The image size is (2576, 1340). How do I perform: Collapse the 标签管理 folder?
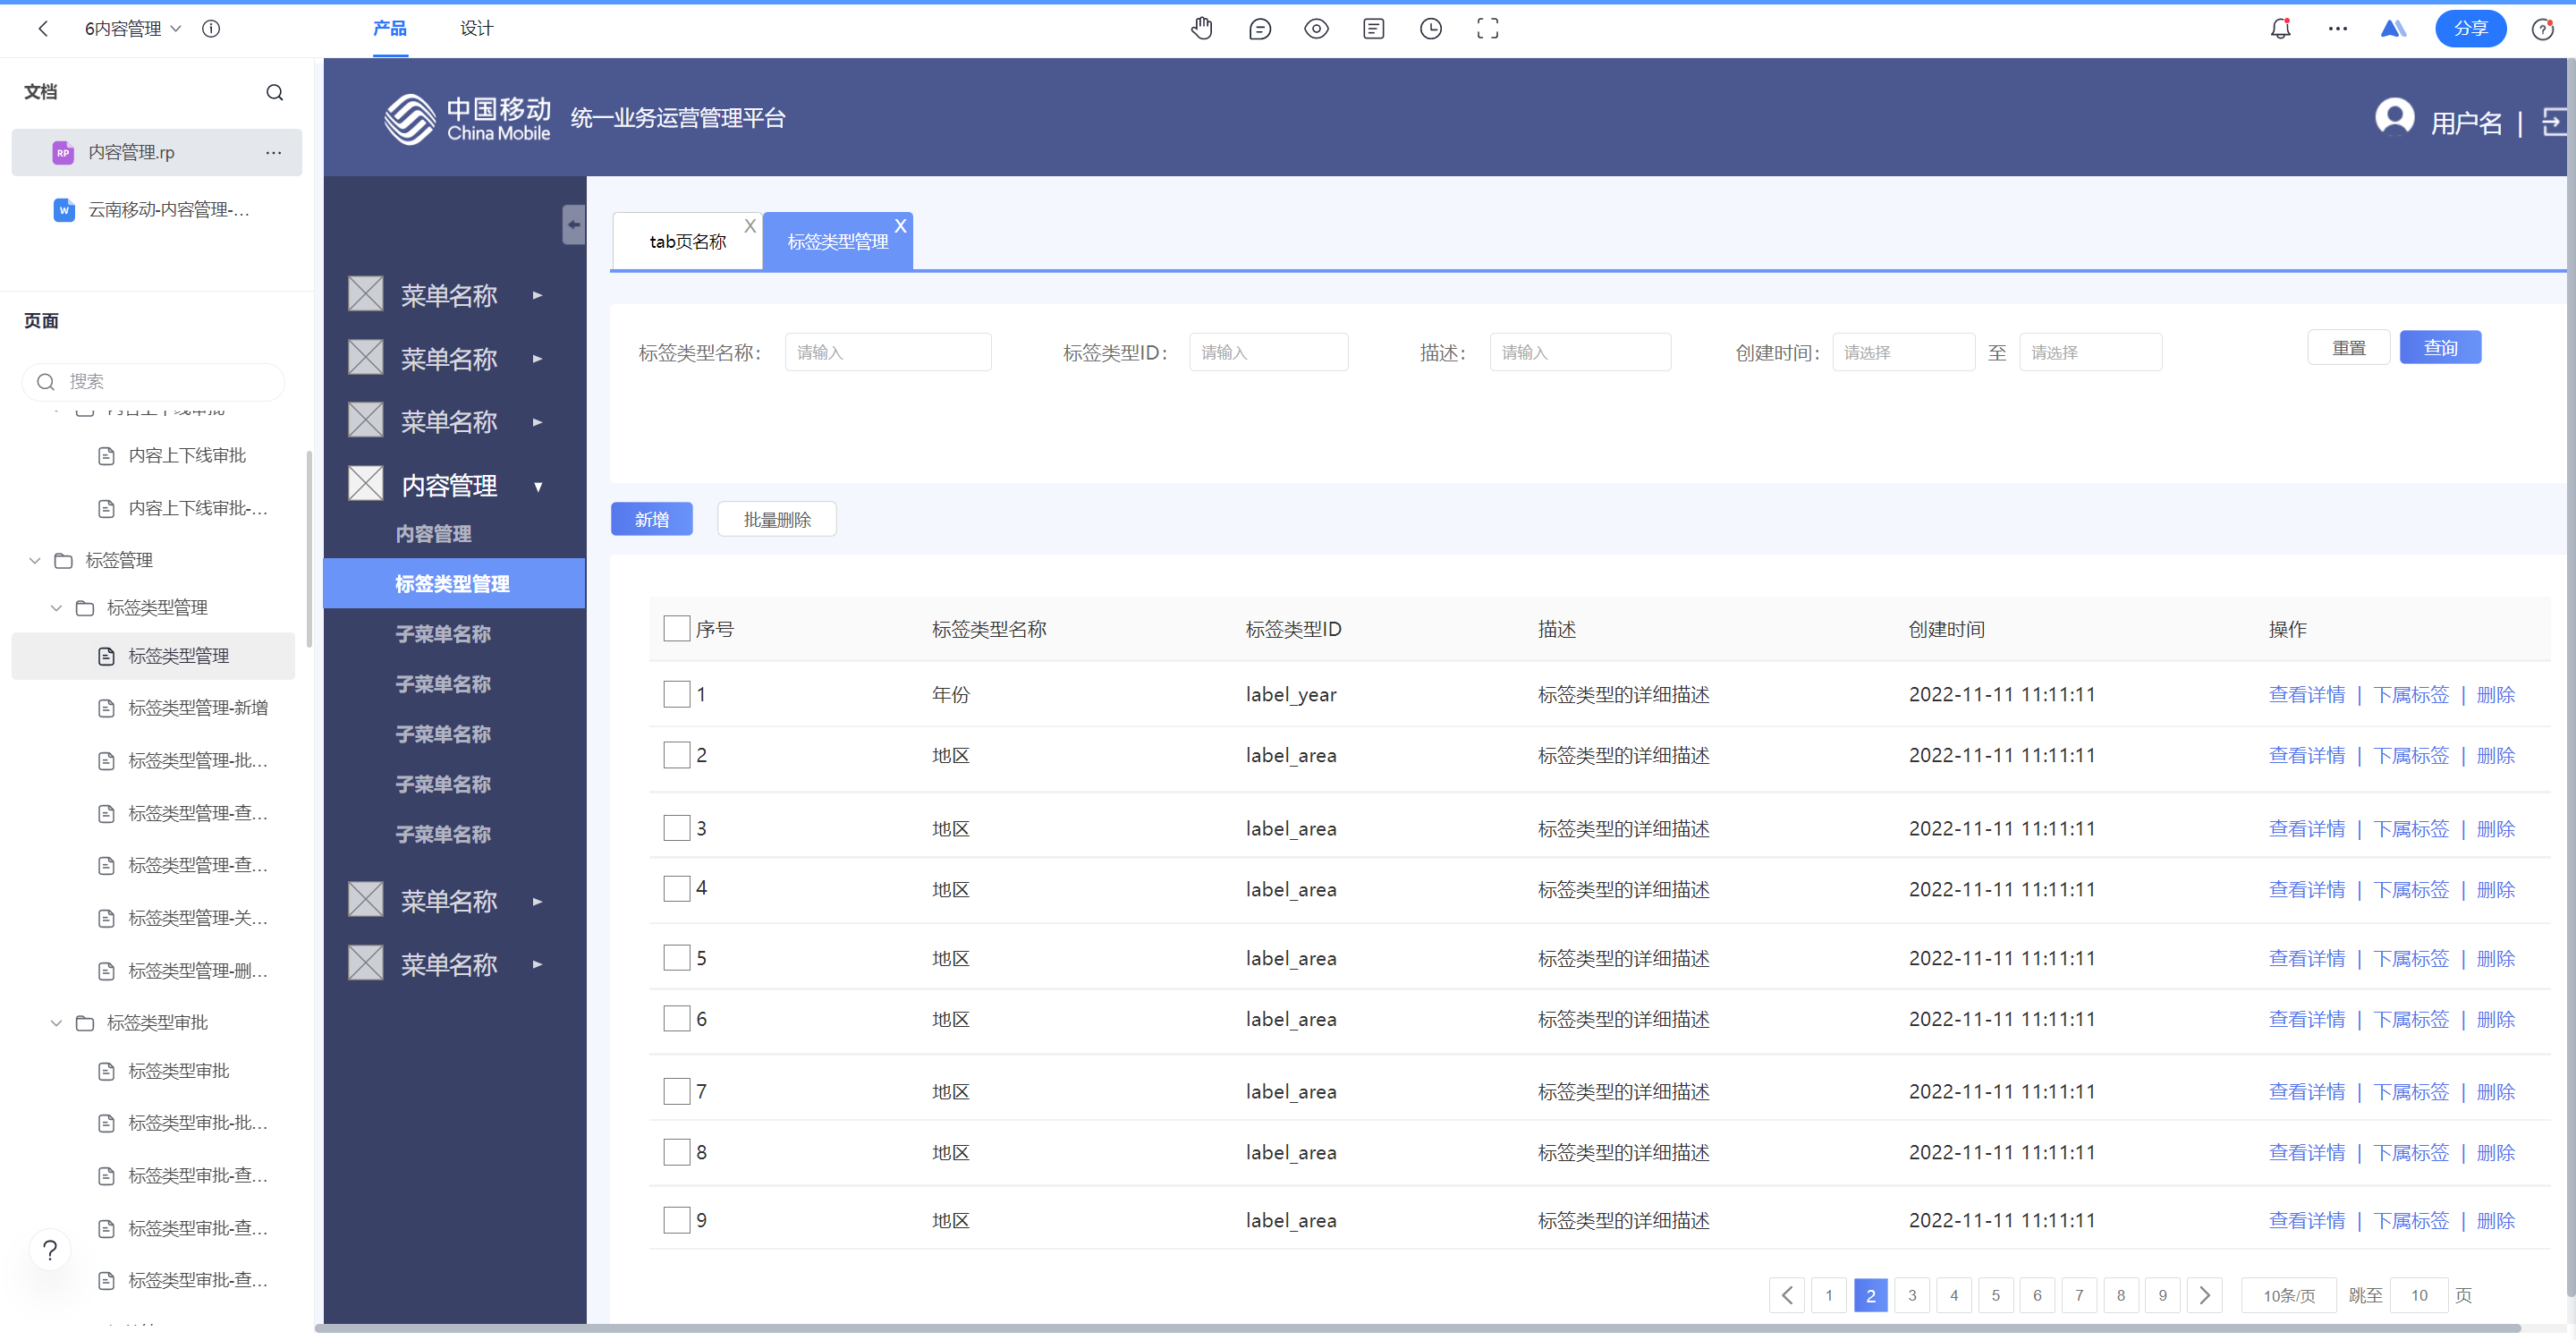coord(35,561)
